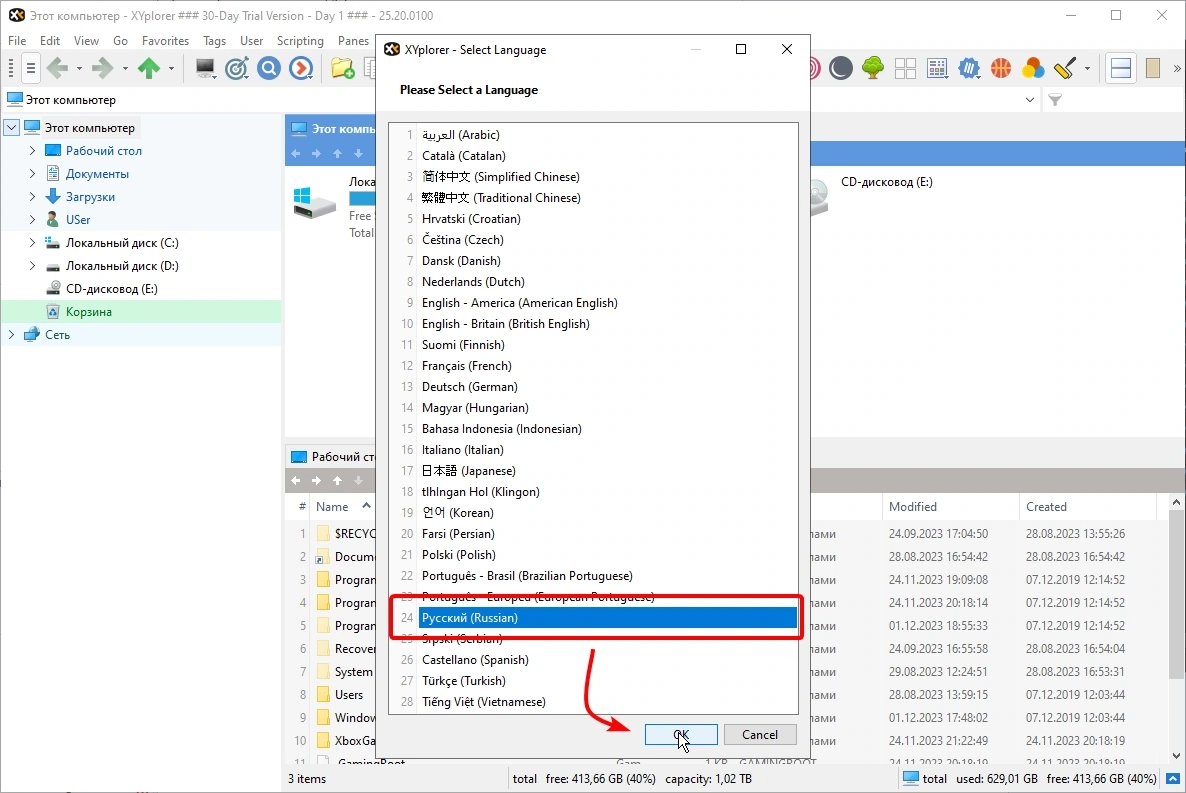The height and width of the screenshot is (793, 1186).
Task: Toggle dual pane layout icon
Action: [x=1120, y=68]
